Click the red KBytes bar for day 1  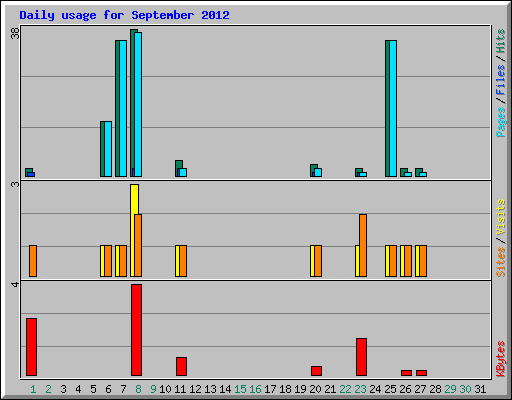pos(31,347)
